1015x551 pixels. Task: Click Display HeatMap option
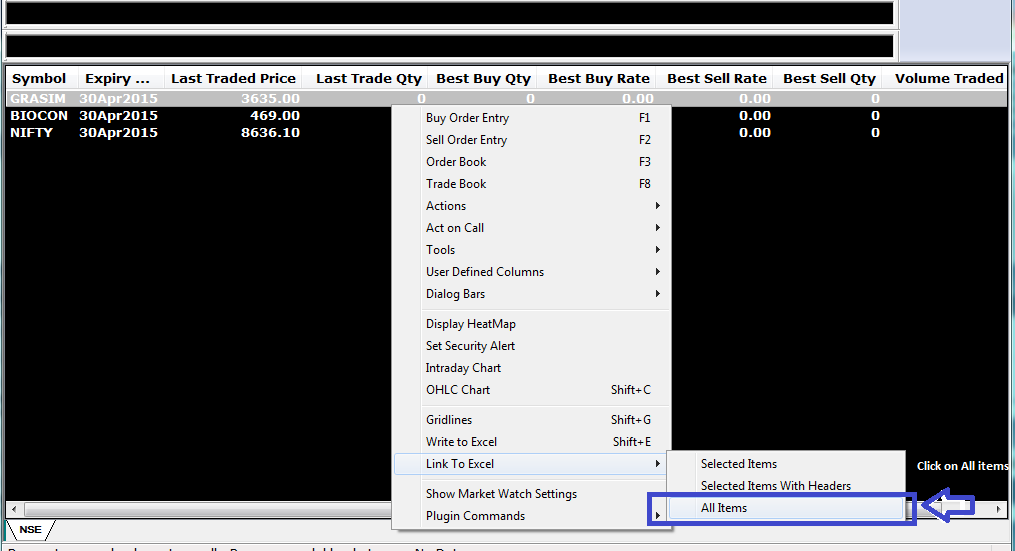(x=470, y=324)
